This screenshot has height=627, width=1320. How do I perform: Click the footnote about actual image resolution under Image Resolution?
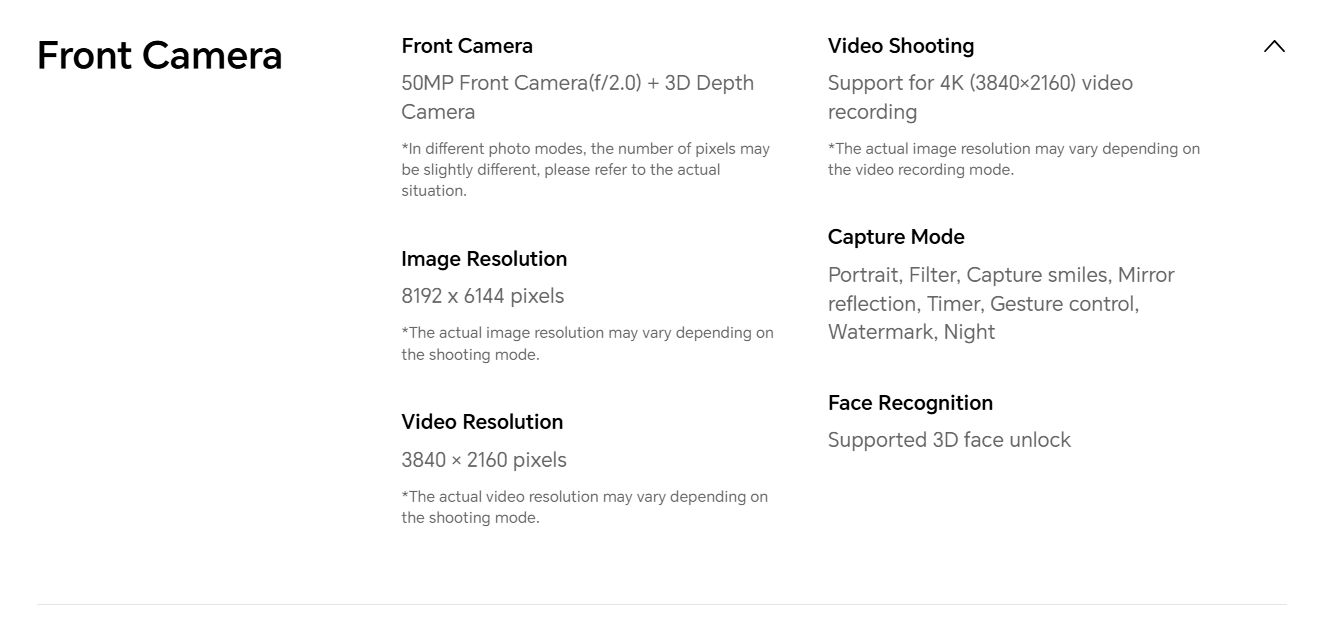pyautogui.click(x=587, y=343)
